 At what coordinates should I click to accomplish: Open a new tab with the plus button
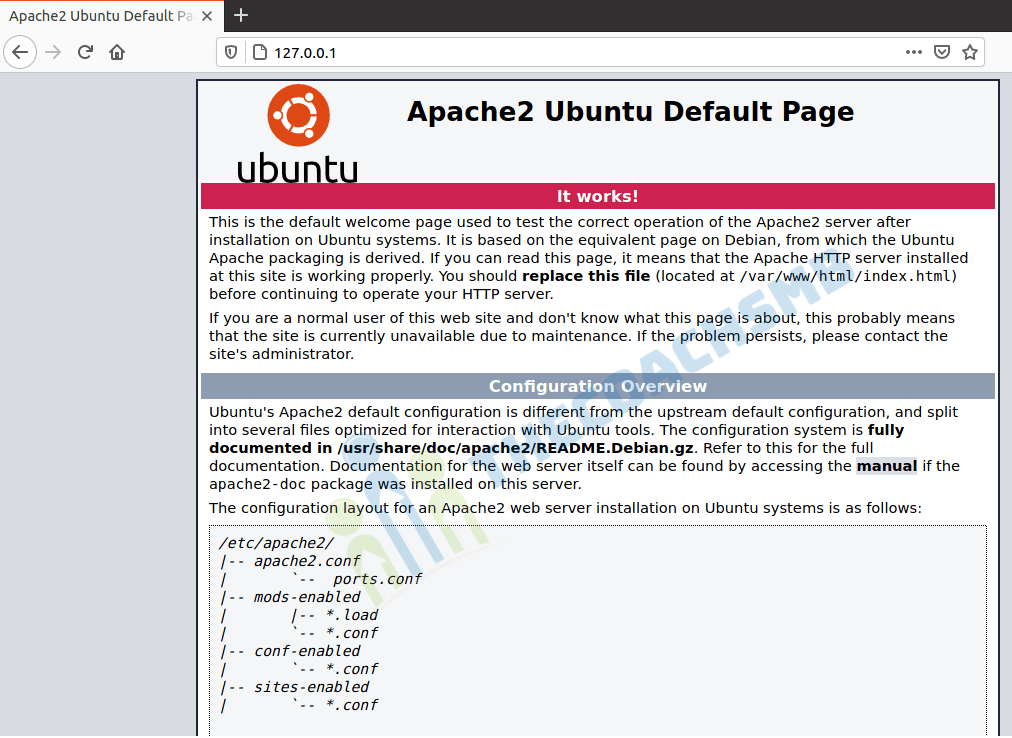(241, 15)
